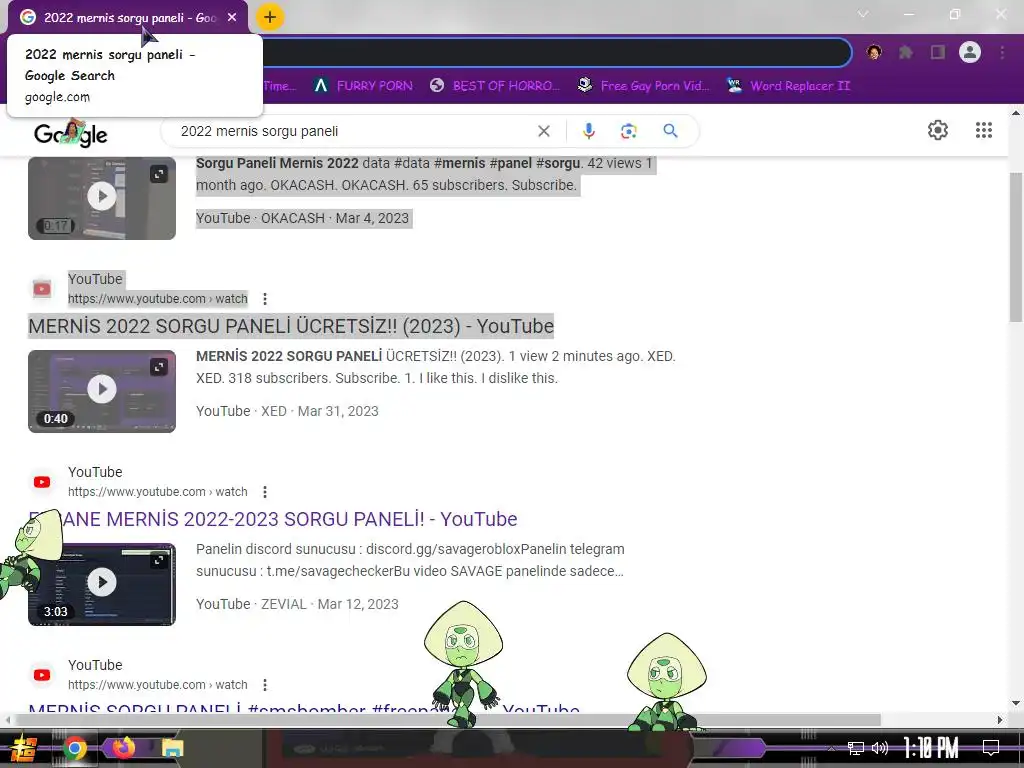Go to the Google logo homepage
This screenshot has width=1024, height=768.
[71, 133]
